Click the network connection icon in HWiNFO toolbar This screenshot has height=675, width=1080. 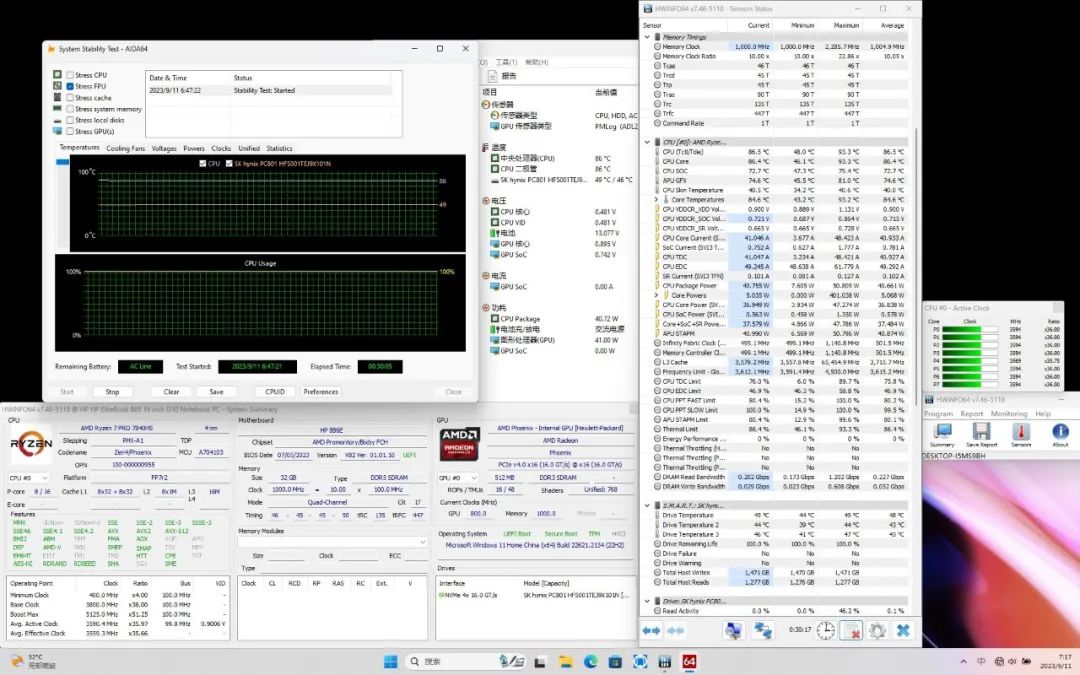(x=762, y=630)
